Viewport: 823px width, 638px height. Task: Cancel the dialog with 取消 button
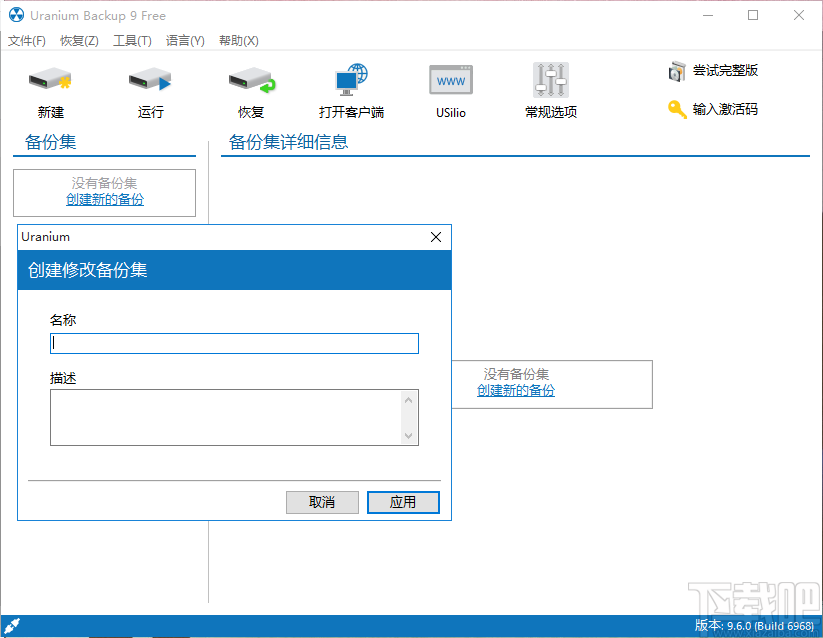pos(322,502)
